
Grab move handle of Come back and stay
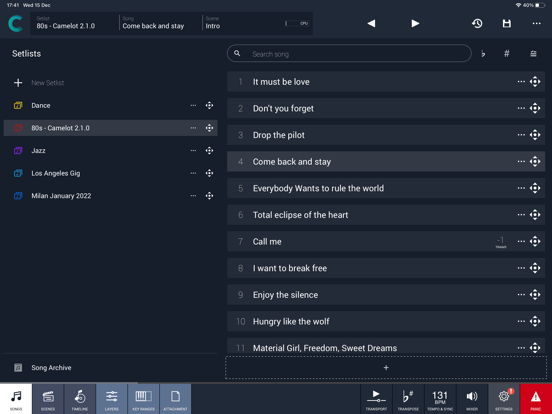coord(535,162)
